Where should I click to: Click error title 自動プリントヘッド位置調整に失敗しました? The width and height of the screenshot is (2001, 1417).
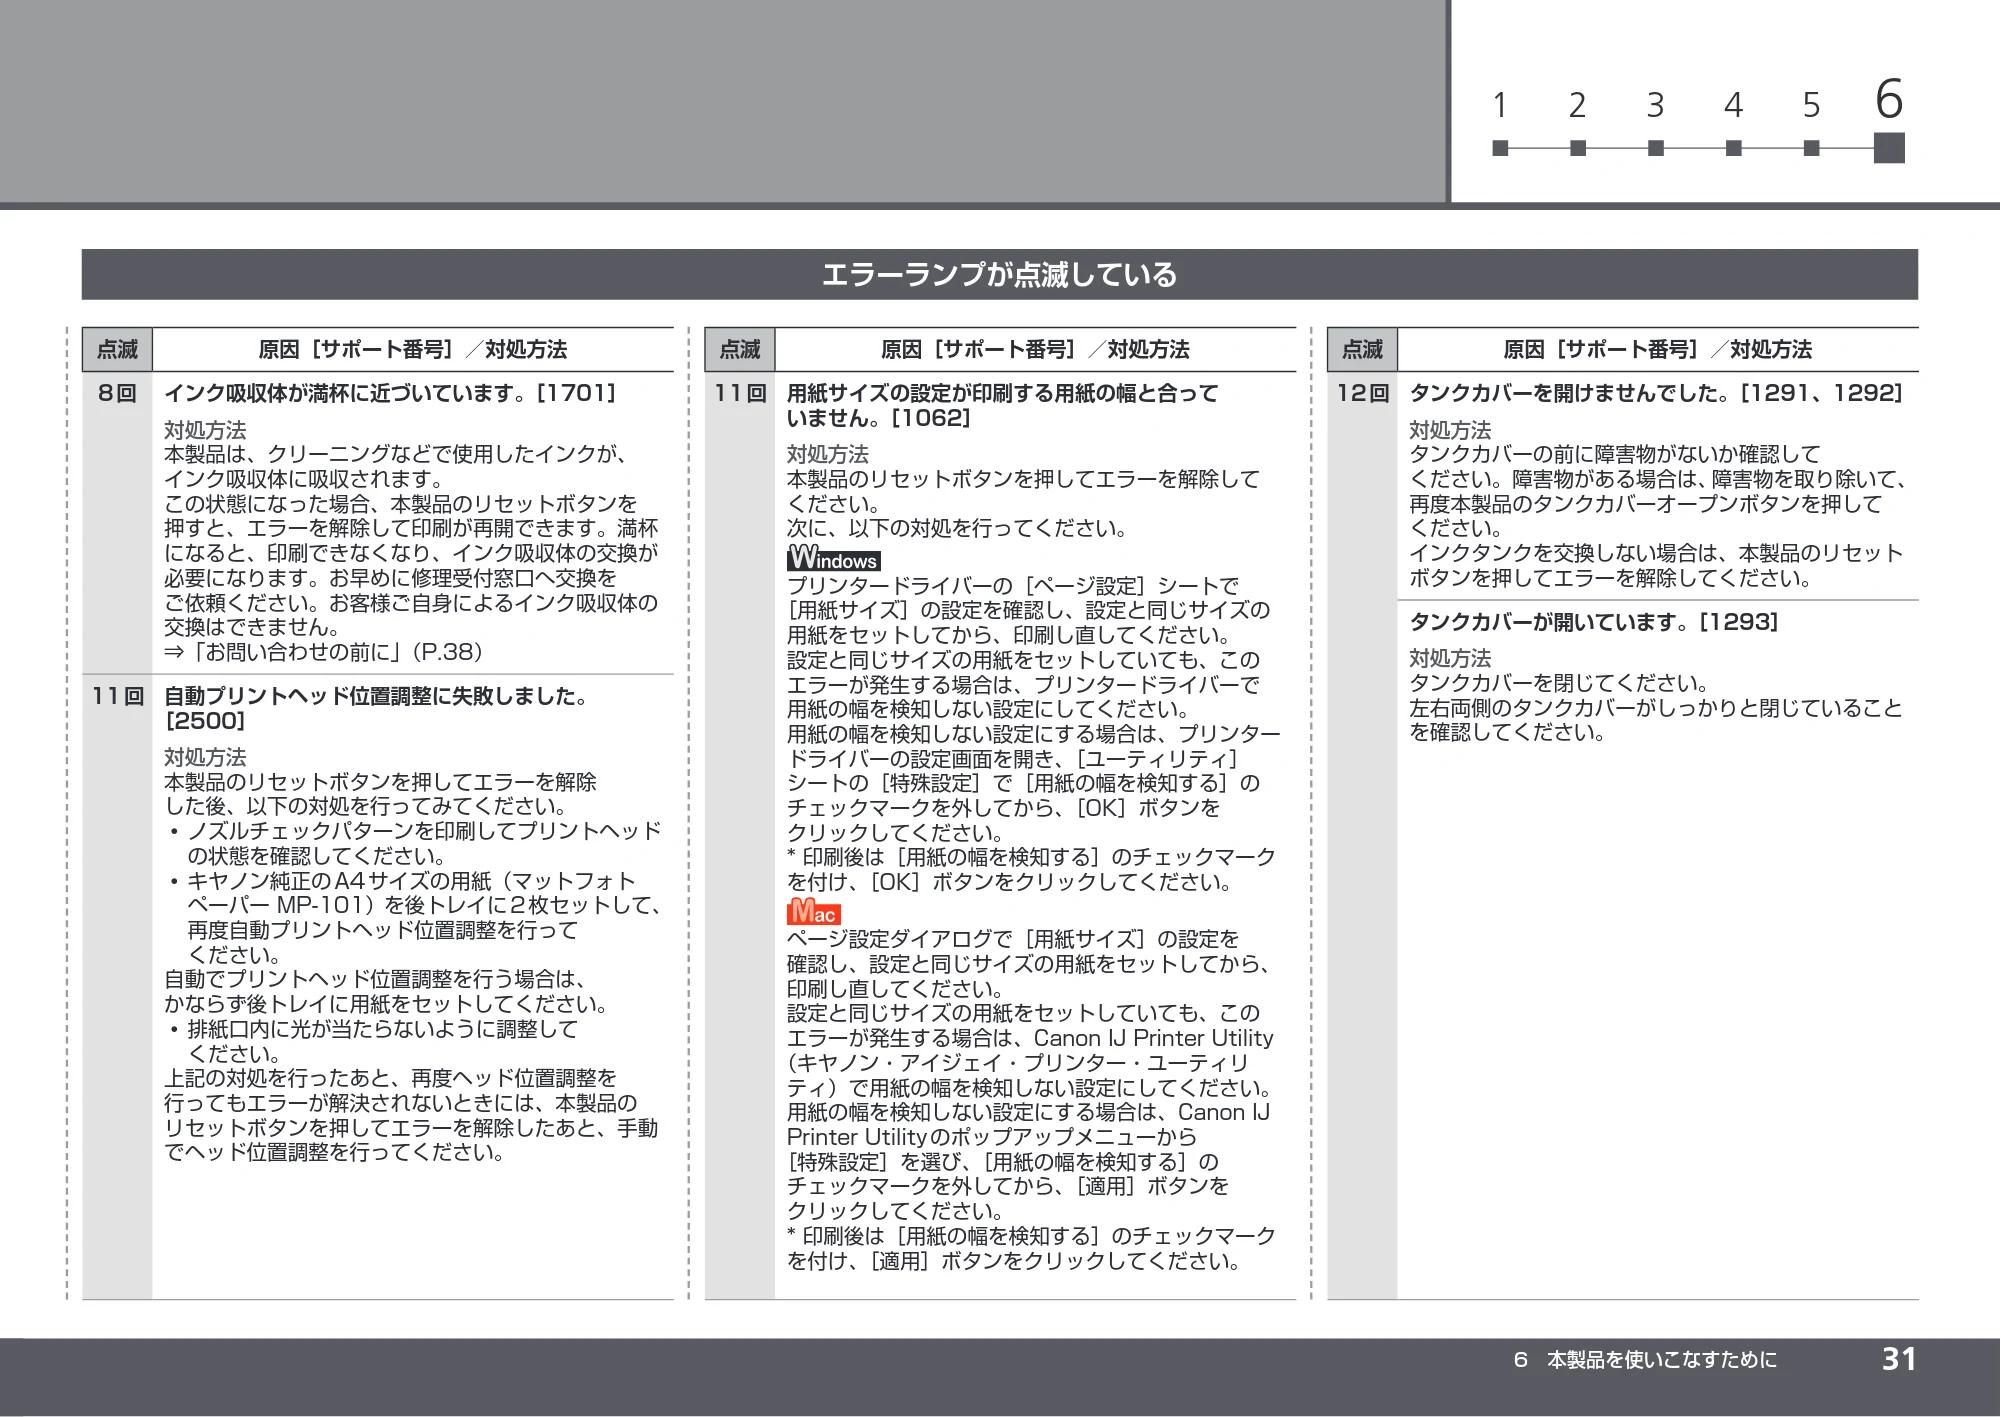[376, 696]
